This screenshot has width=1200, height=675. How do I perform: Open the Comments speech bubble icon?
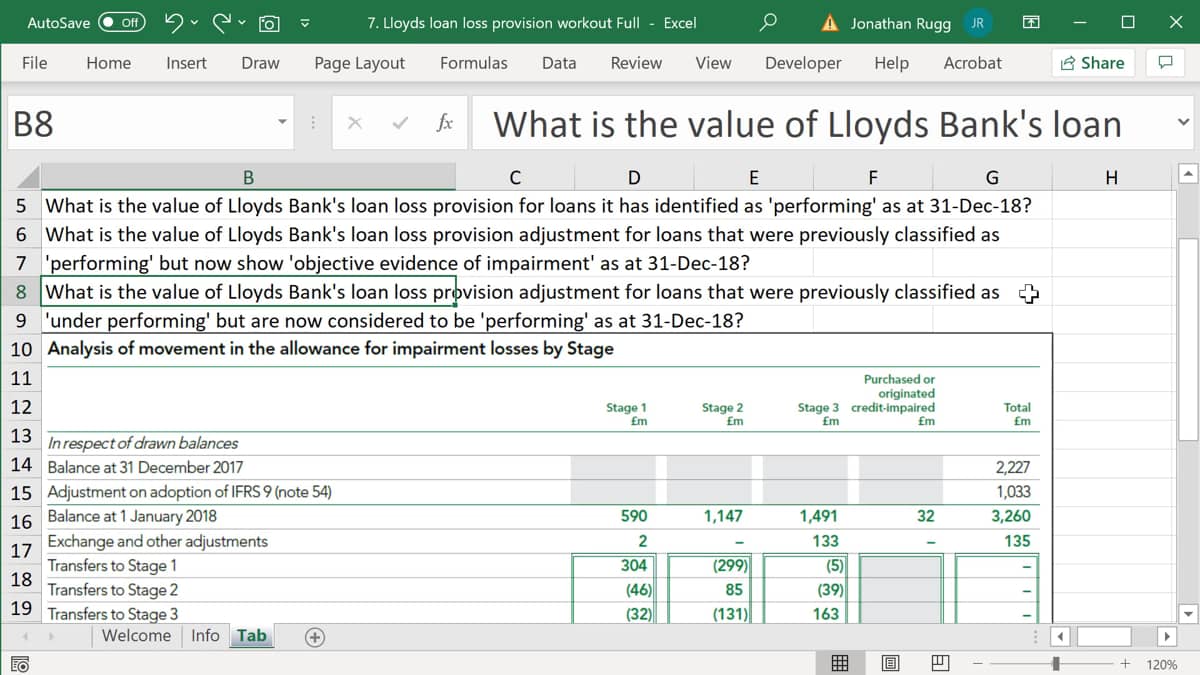[1164, 63]
